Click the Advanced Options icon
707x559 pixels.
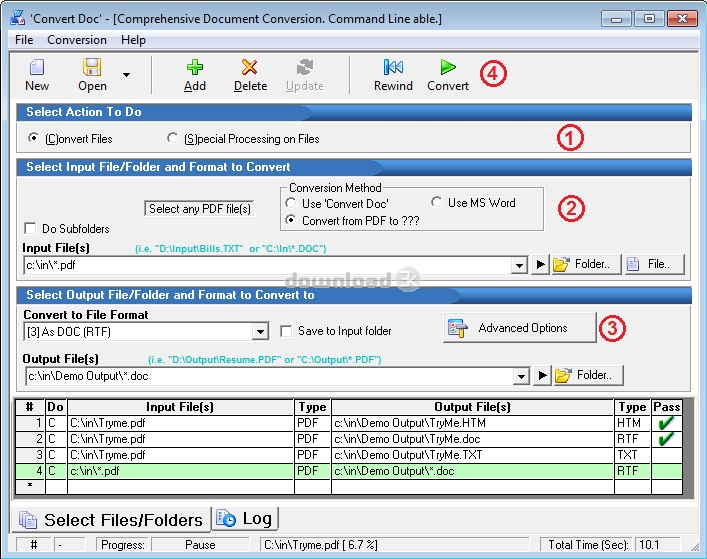pos(457,328)
